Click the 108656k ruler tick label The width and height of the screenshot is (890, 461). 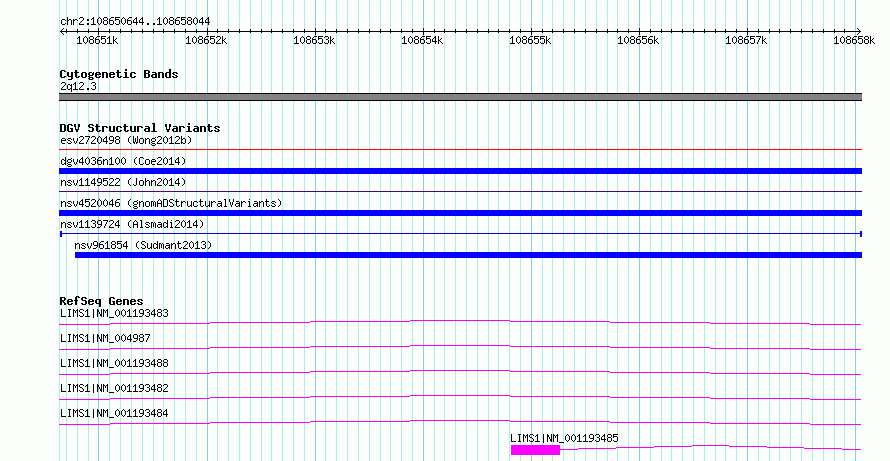coord(638,40)
